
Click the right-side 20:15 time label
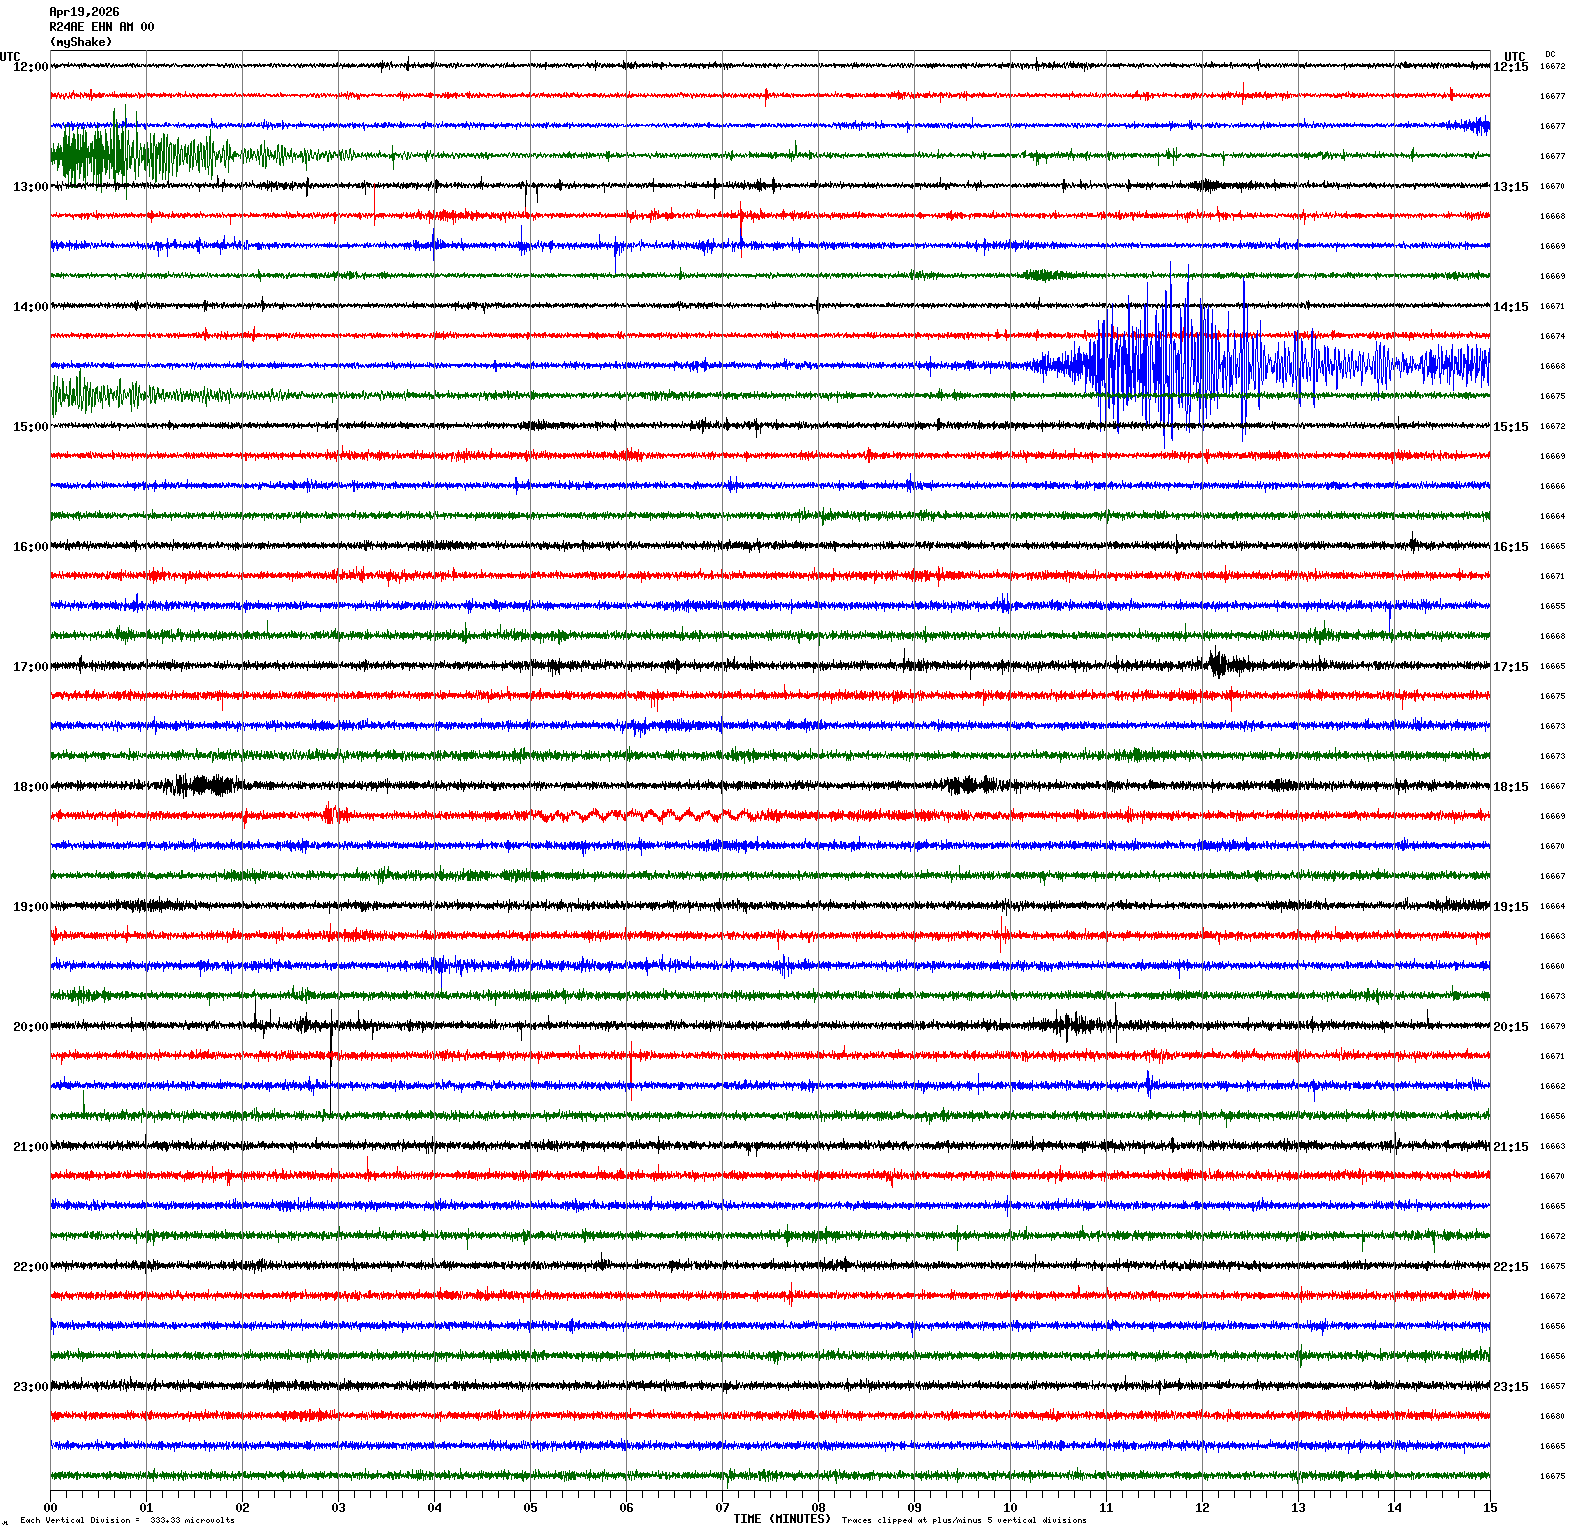tap(1510, 1027)
